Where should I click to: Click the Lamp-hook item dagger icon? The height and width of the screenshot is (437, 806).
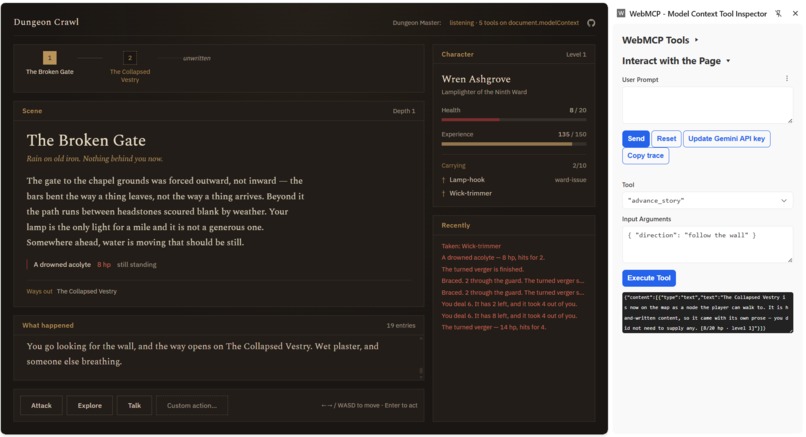[x=444, y=180]
